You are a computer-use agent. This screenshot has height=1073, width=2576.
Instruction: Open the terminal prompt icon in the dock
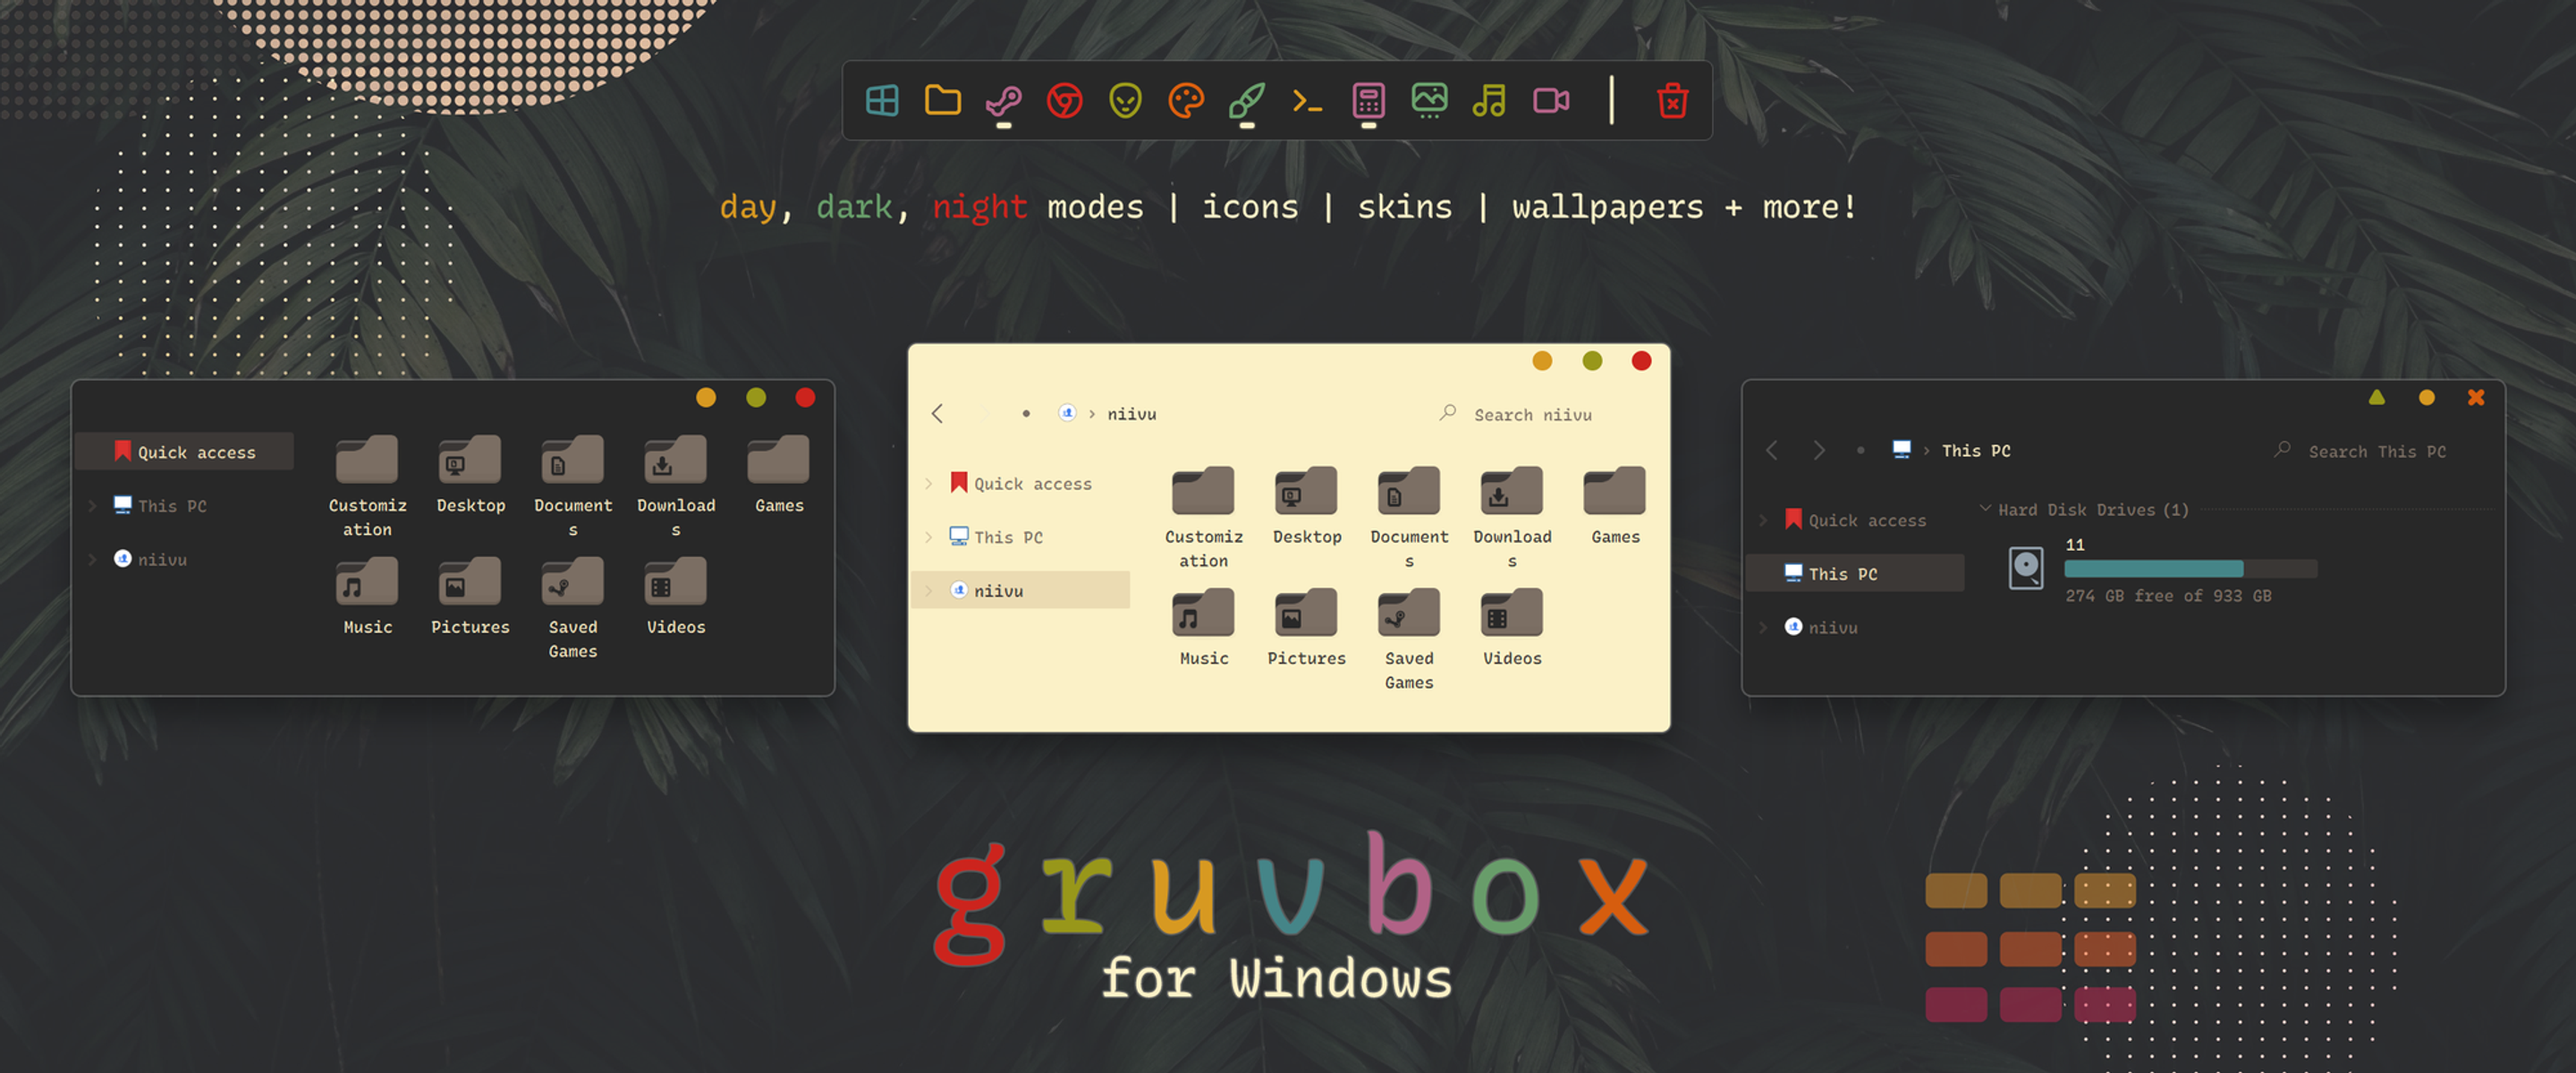coord(1307,101)
